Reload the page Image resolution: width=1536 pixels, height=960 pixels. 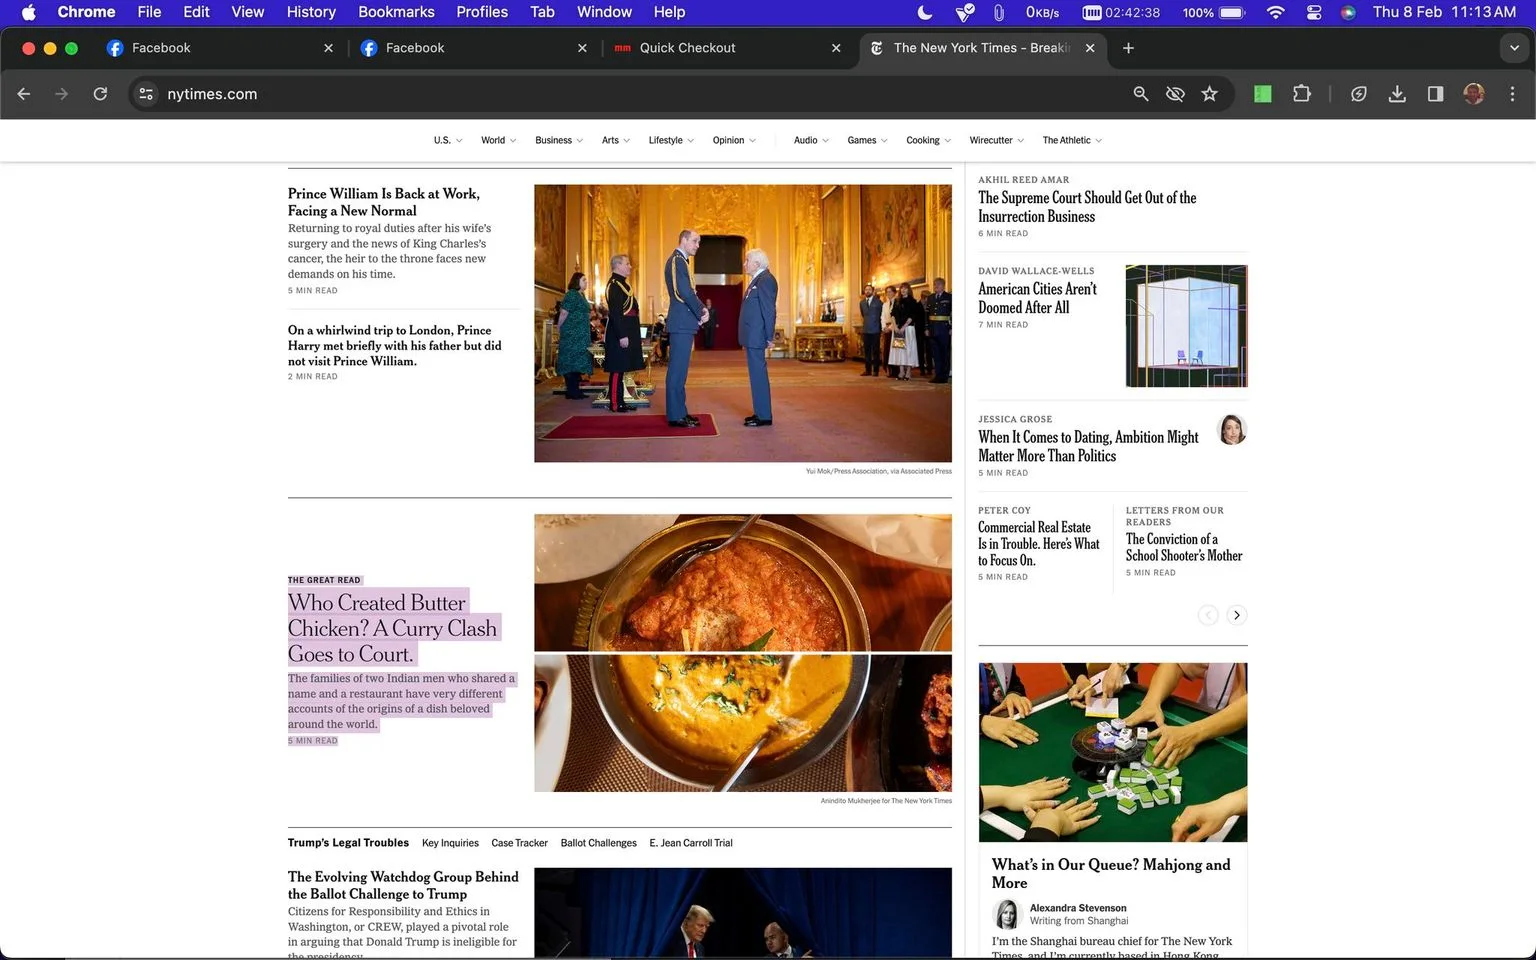[100, 94]
